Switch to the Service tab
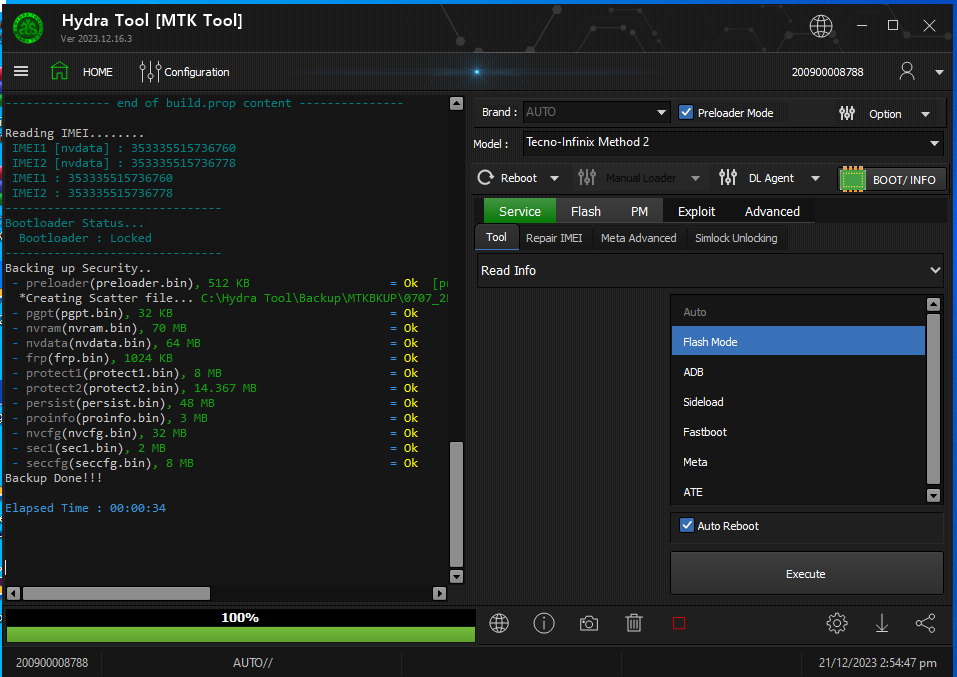 pos(520,211)
